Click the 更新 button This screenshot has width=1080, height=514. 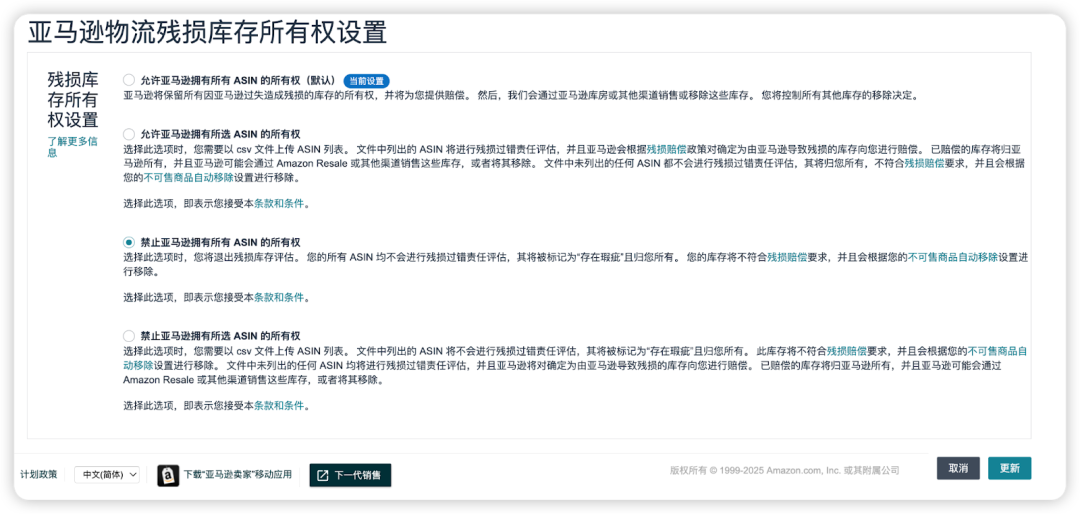coord(1010,469)
